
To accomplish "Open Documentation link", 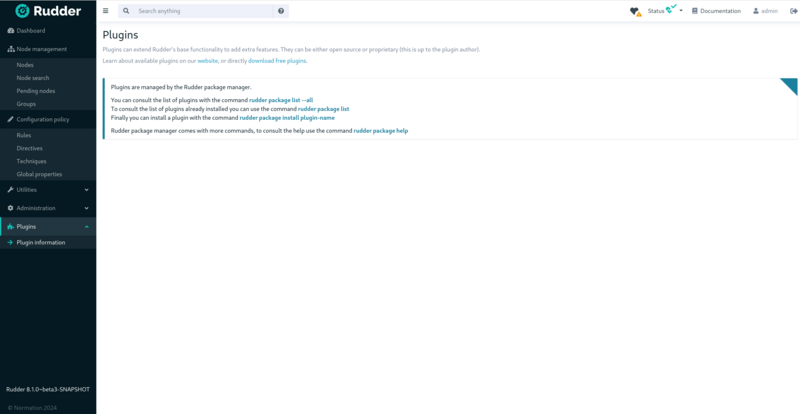I will click(716, 11).
